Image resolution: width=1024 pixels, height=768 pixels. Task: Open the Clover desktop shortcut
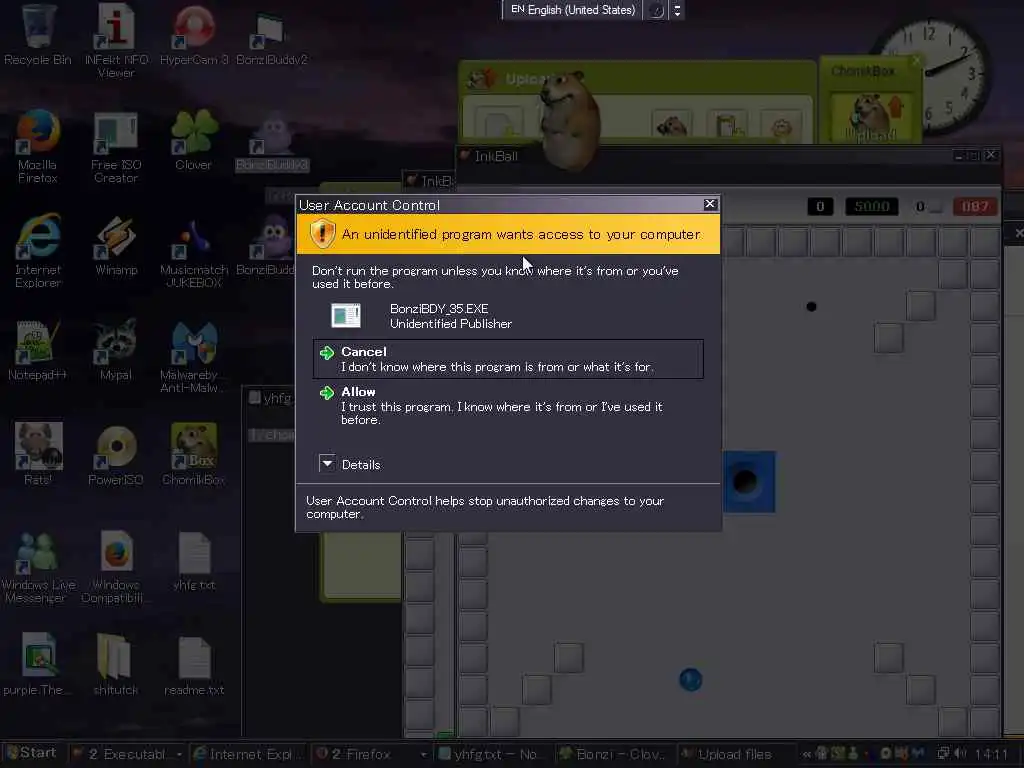[x=194, y=140]
